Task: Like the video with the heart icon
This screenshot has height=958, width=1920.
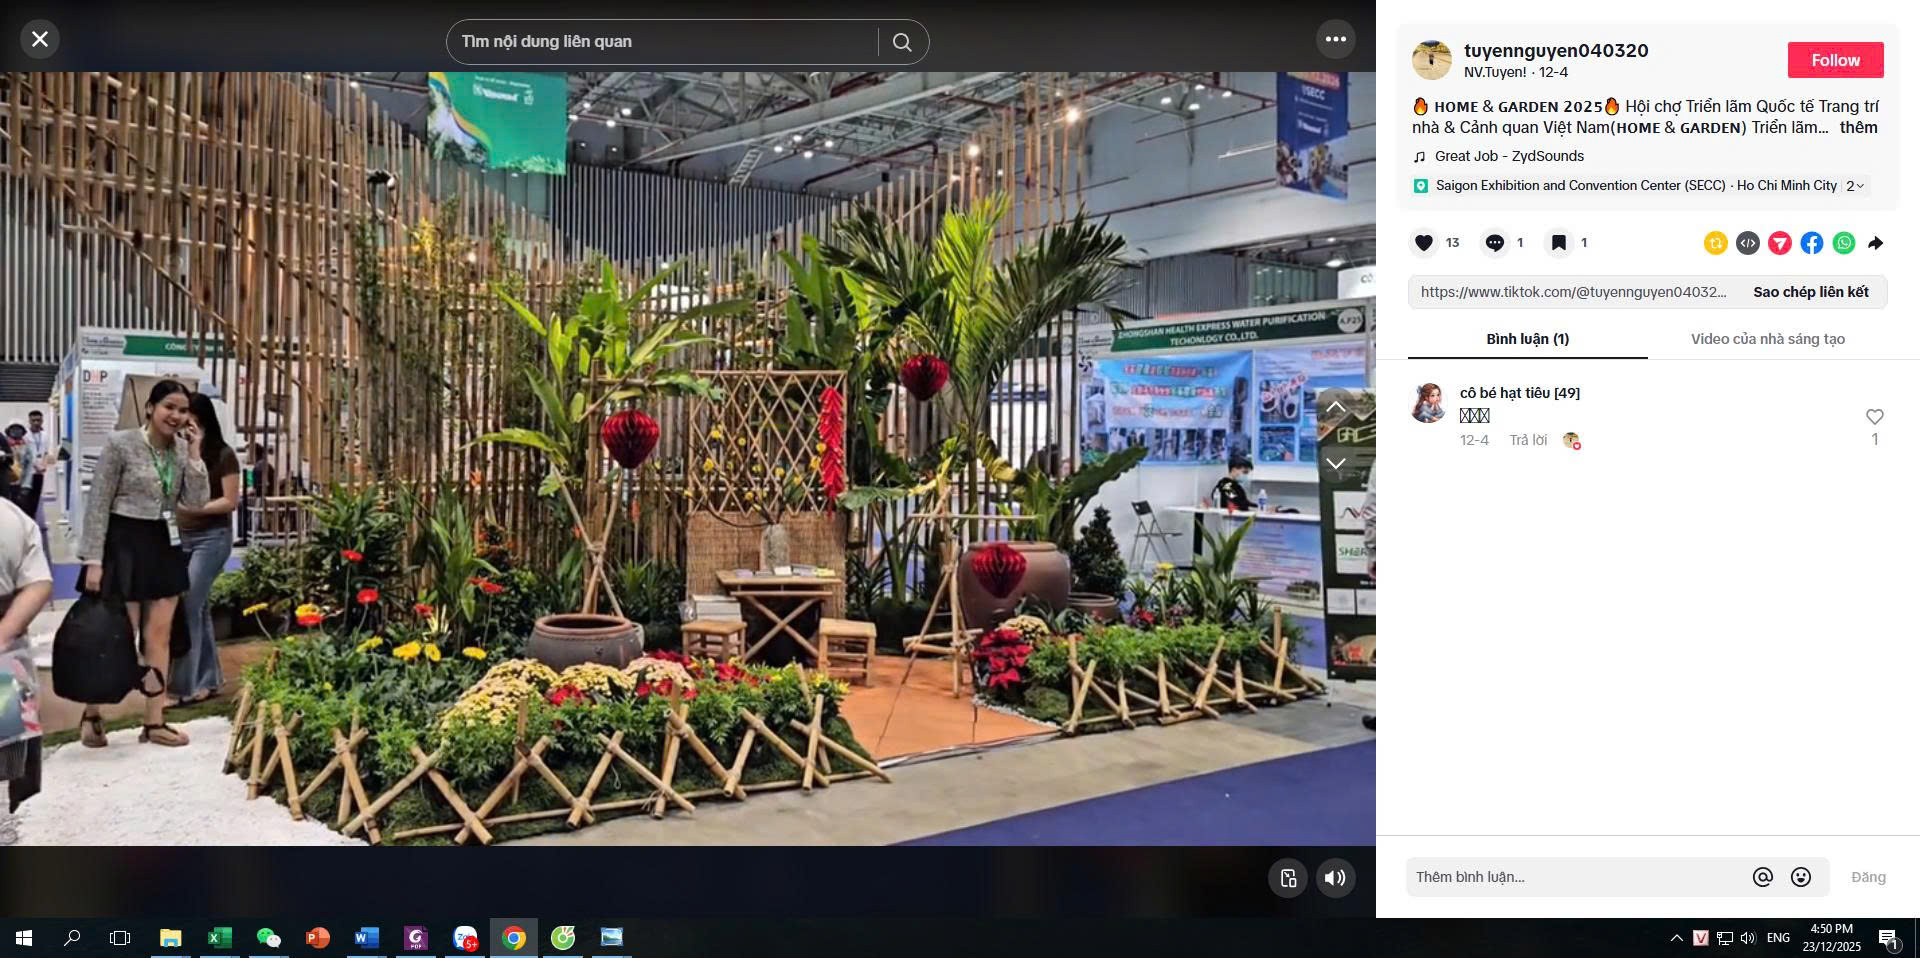Action: point(1424,243)
